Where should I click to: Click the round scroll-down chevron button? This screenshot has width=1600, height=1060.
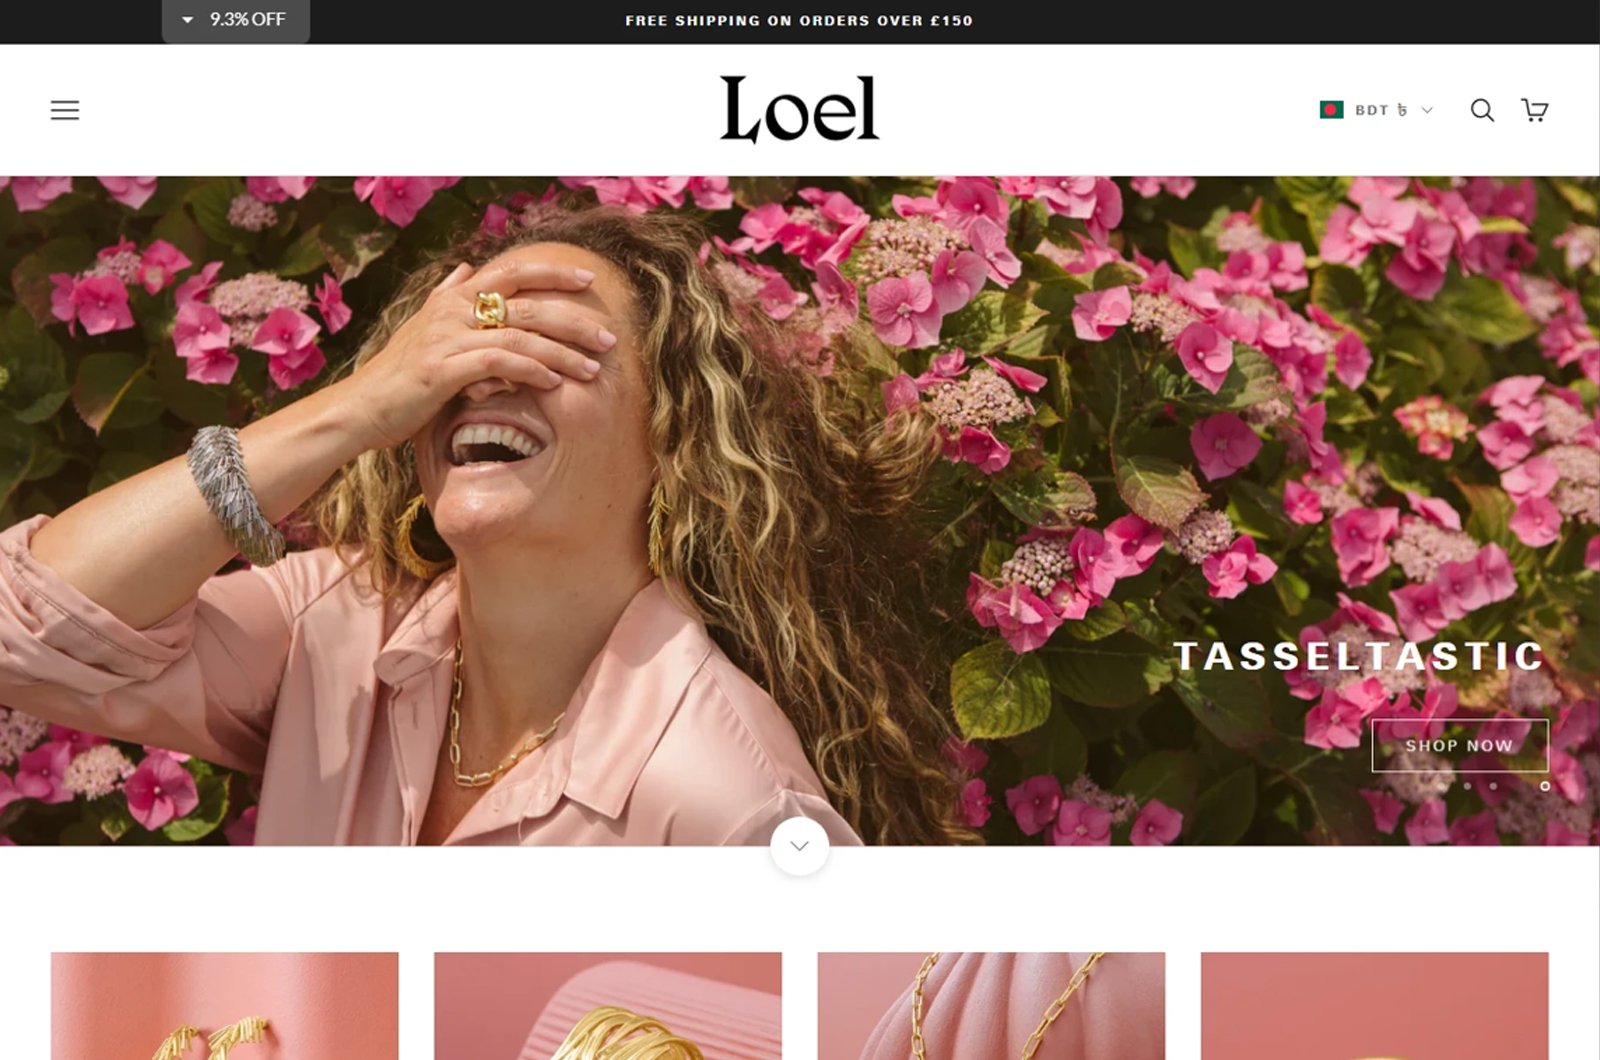click(x=799, y=846)
